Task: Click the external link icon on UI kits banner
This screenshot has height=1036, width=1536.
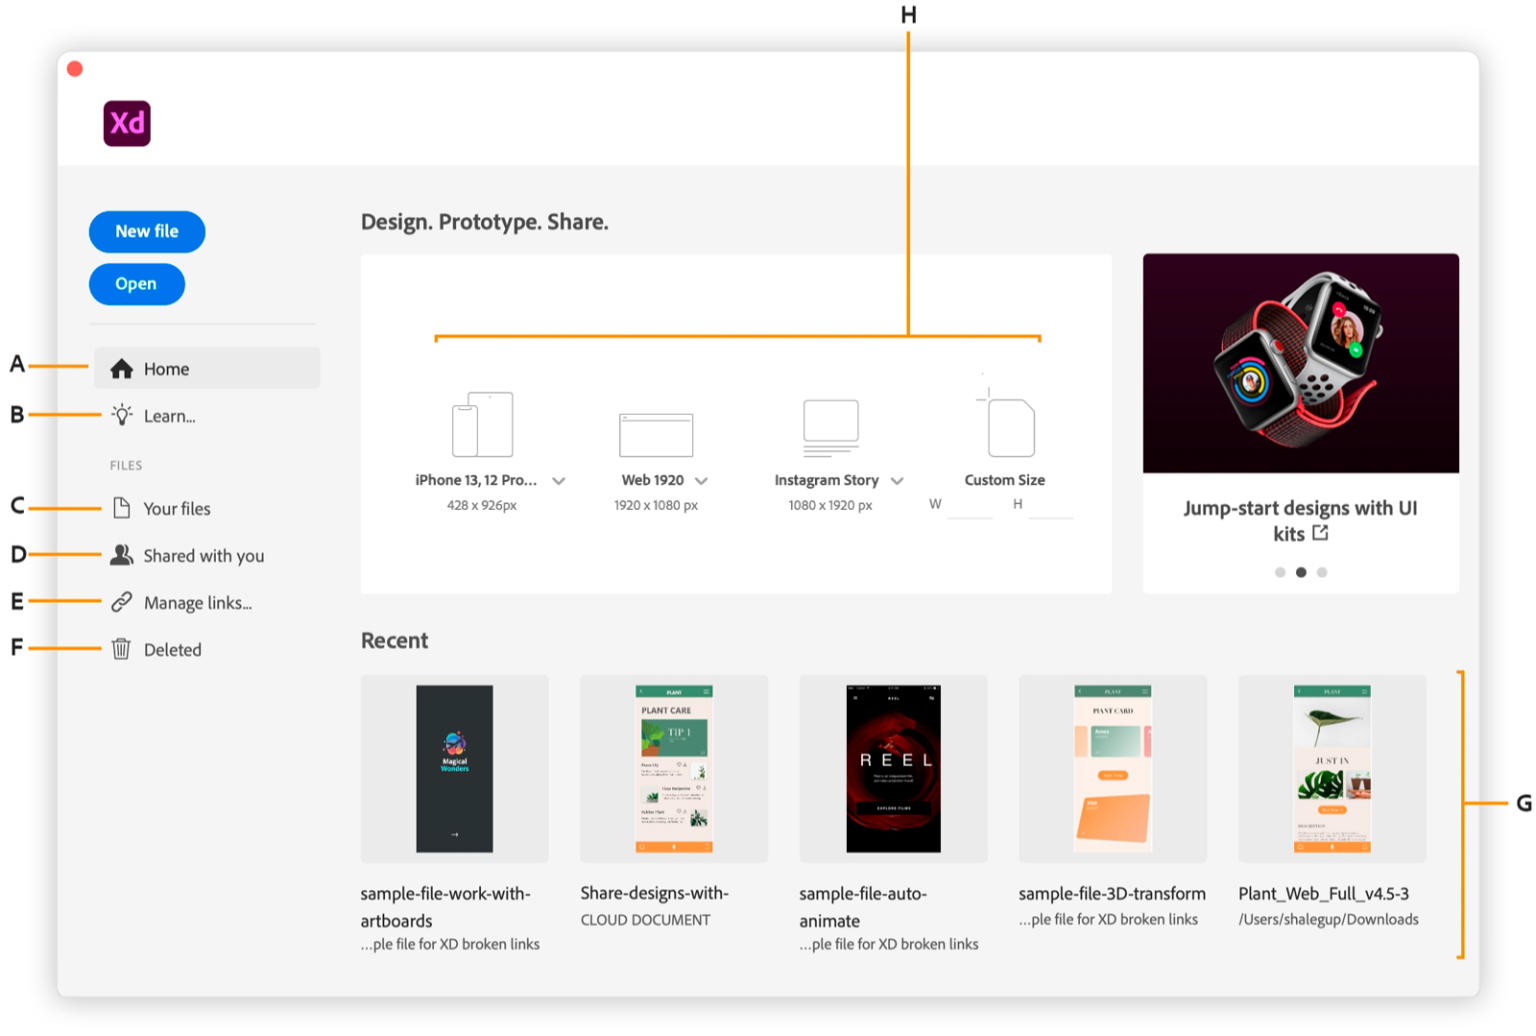Action: [1322, 533]
